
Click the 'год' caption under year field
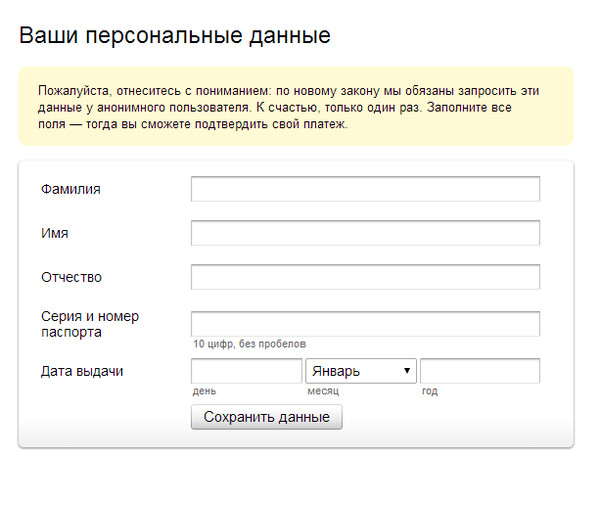pos(430,391)
